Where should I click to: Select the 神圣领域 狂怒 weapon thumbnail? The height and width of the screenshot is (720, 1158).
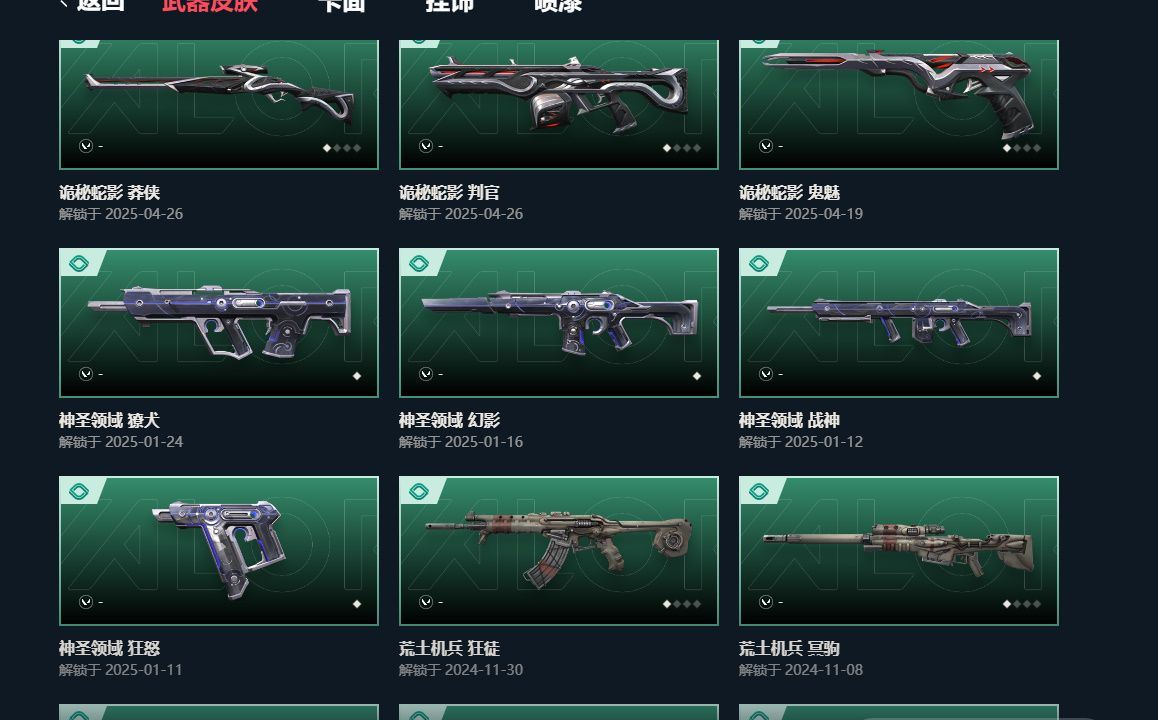point(219,551)
